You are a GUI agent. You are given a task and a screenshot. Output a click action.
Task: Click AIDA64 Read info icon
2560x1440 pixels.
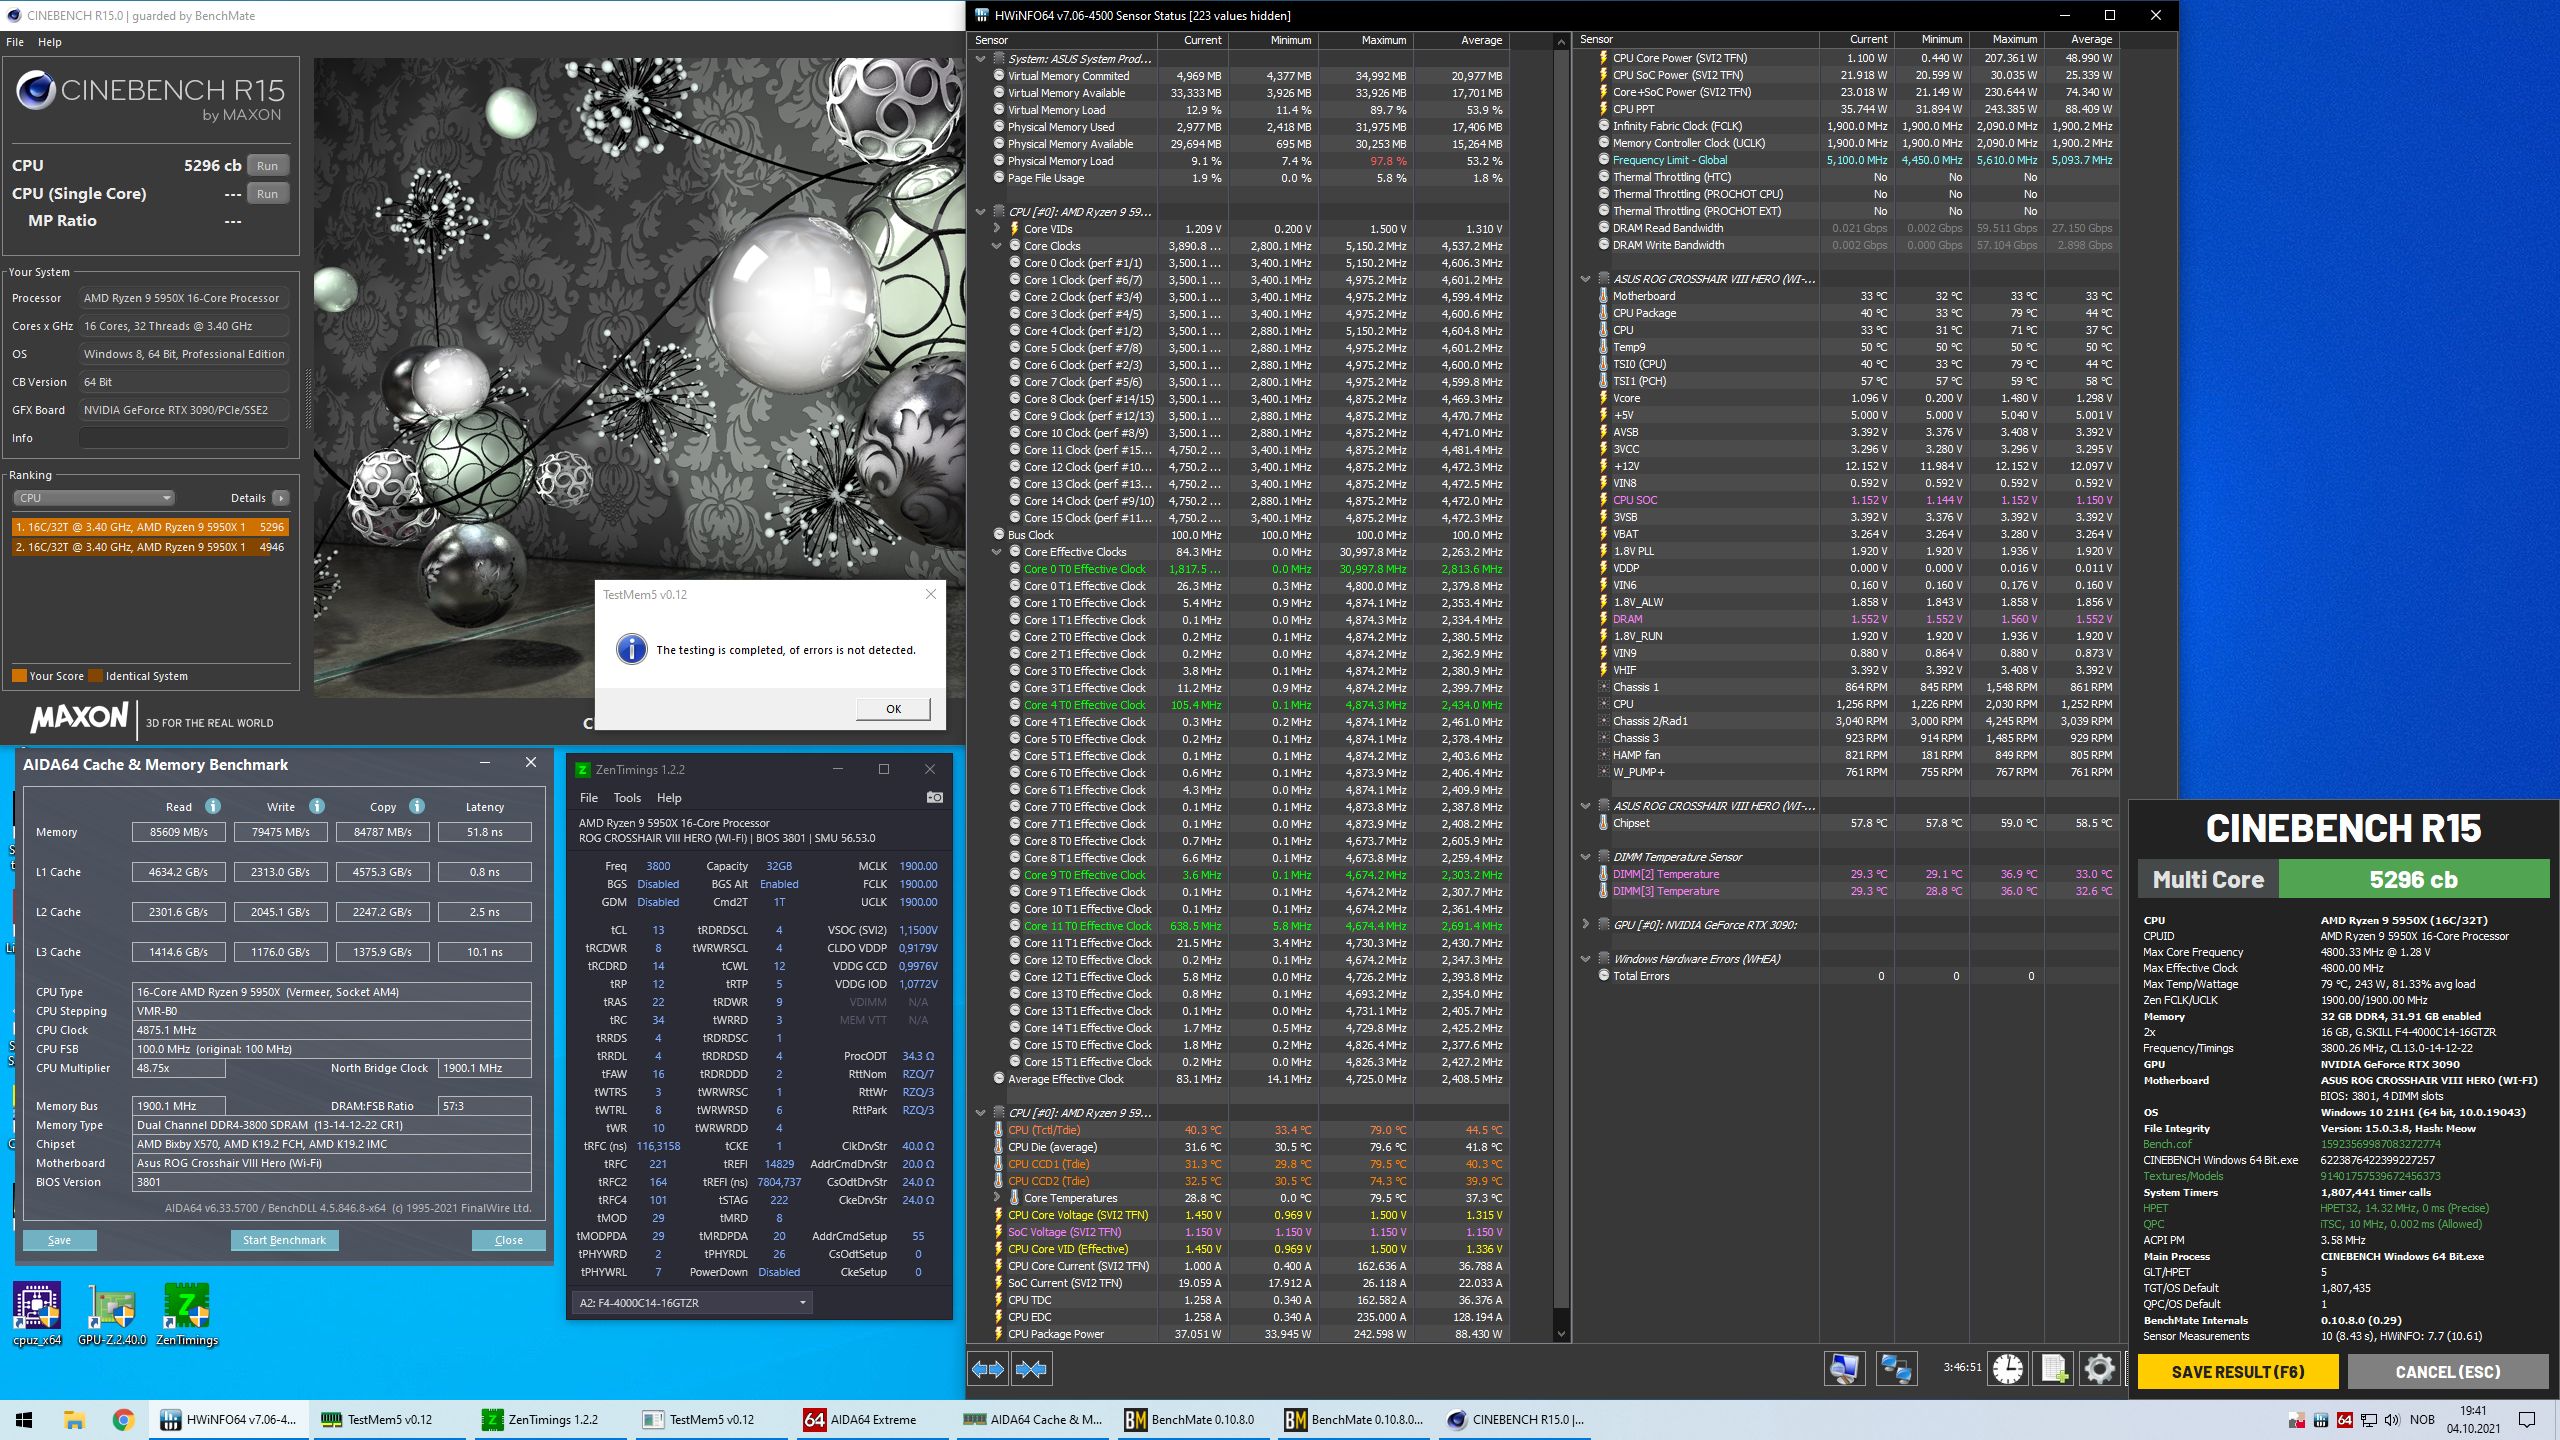pos(212,806)
